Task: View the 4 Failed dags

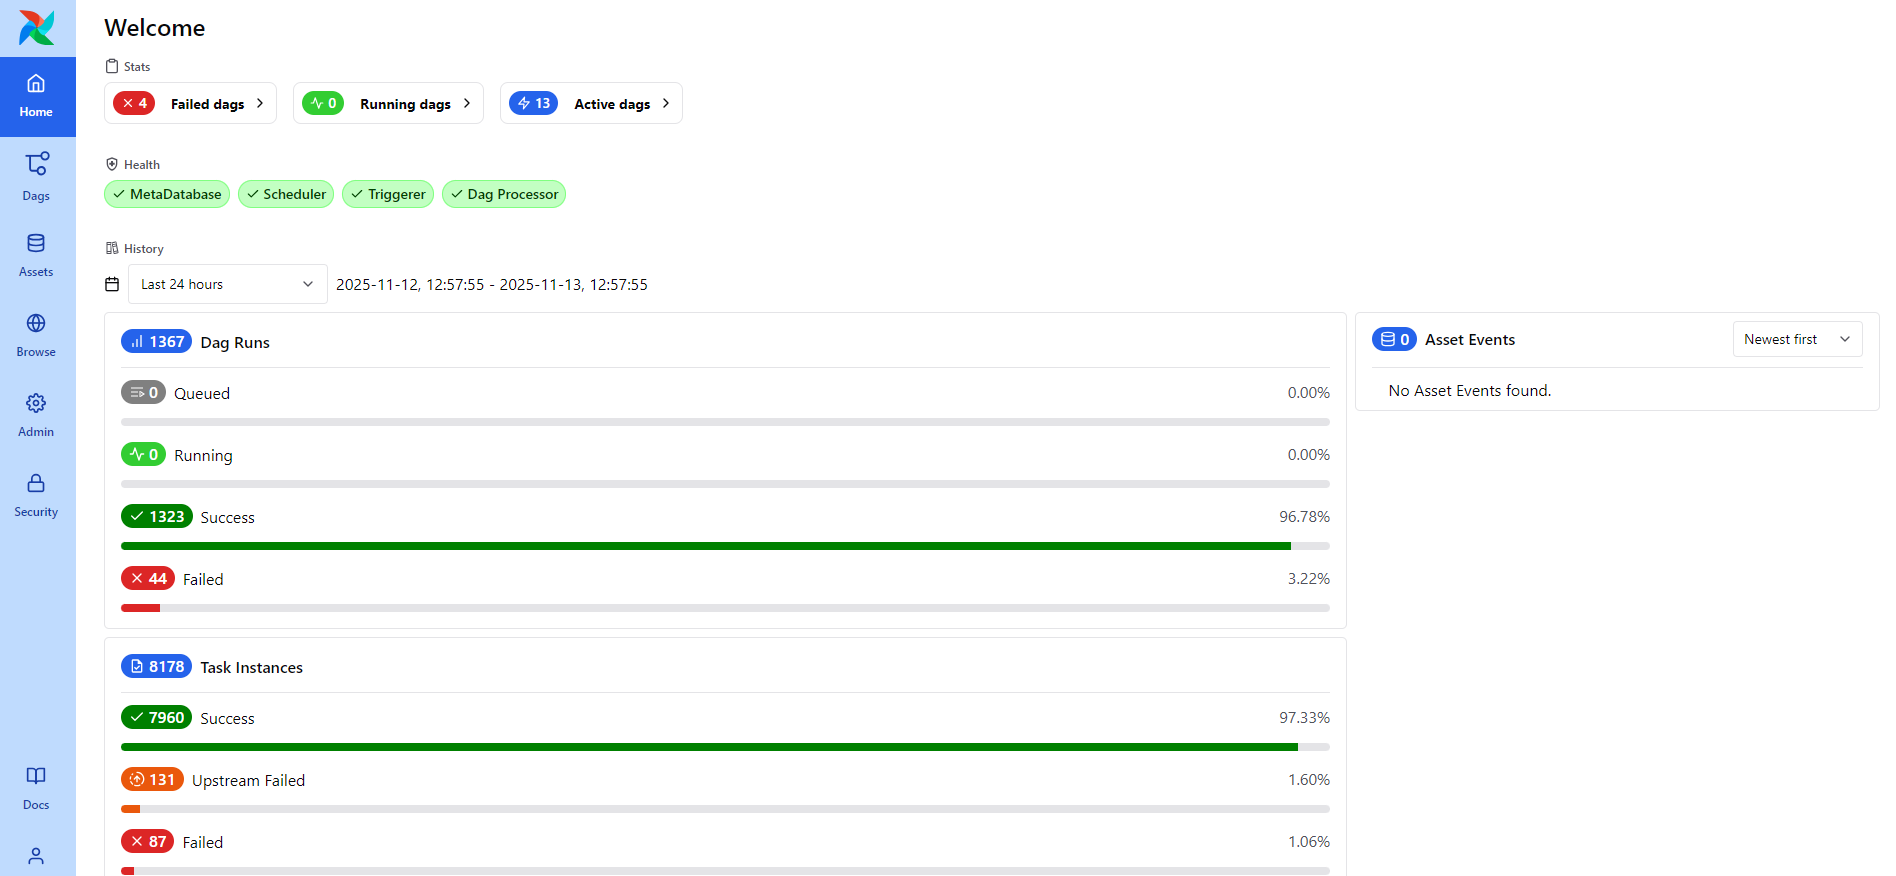Action: coord(190,104)
